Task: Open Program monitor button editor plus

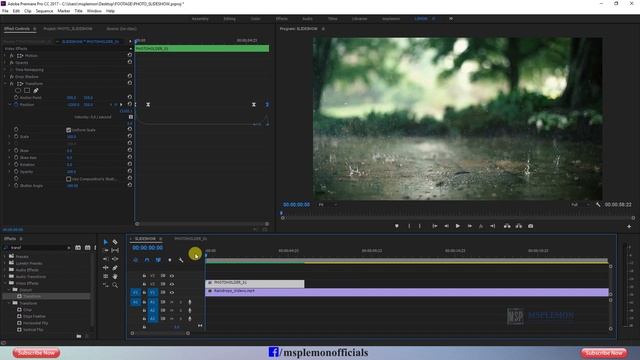Action: click(x=629, y=227)
